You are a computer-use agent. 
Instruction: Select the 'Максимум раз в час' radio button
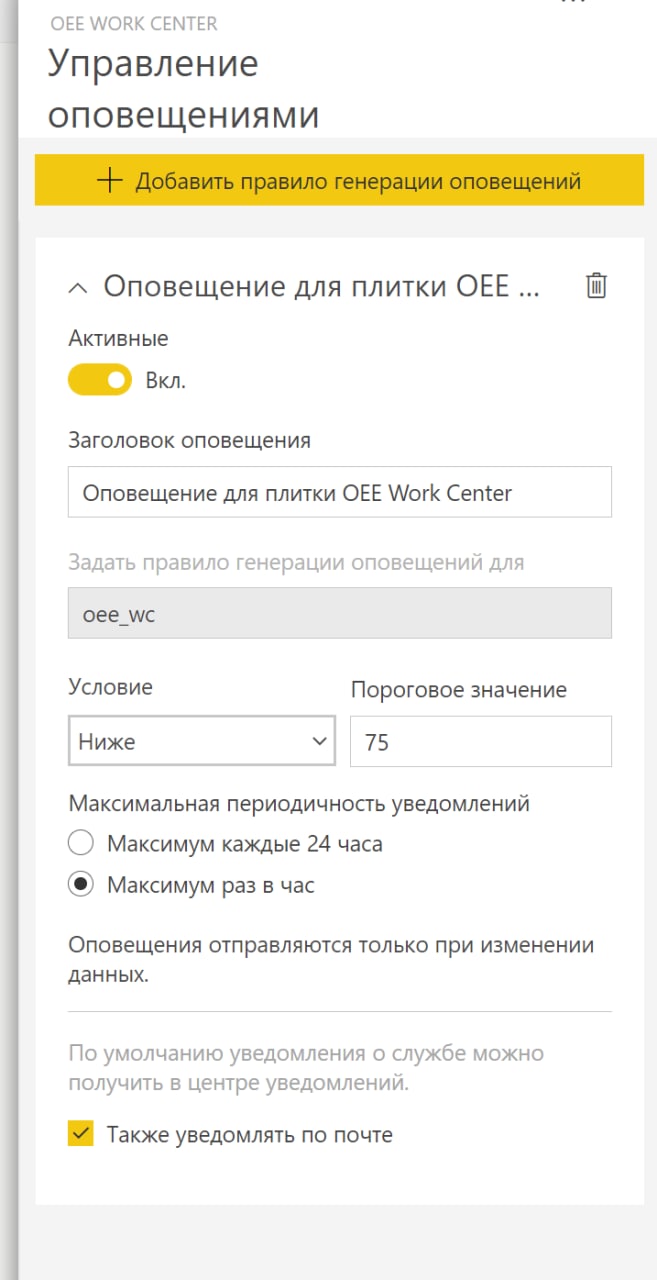(x=81, y=885)
